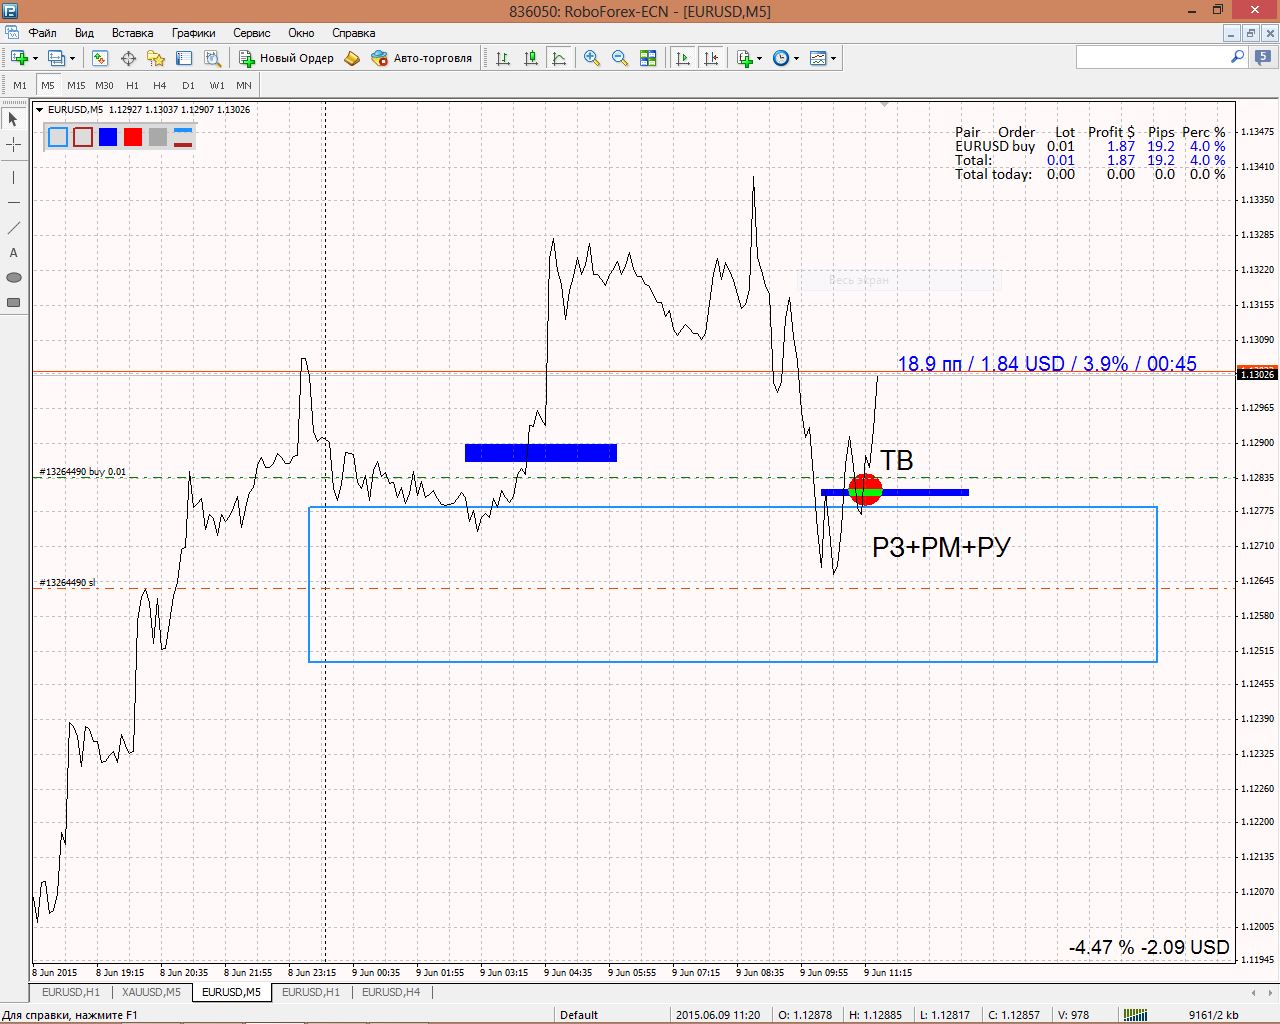Switch to the XAUUSD,M5 chart tab

(x=151, y=992)
